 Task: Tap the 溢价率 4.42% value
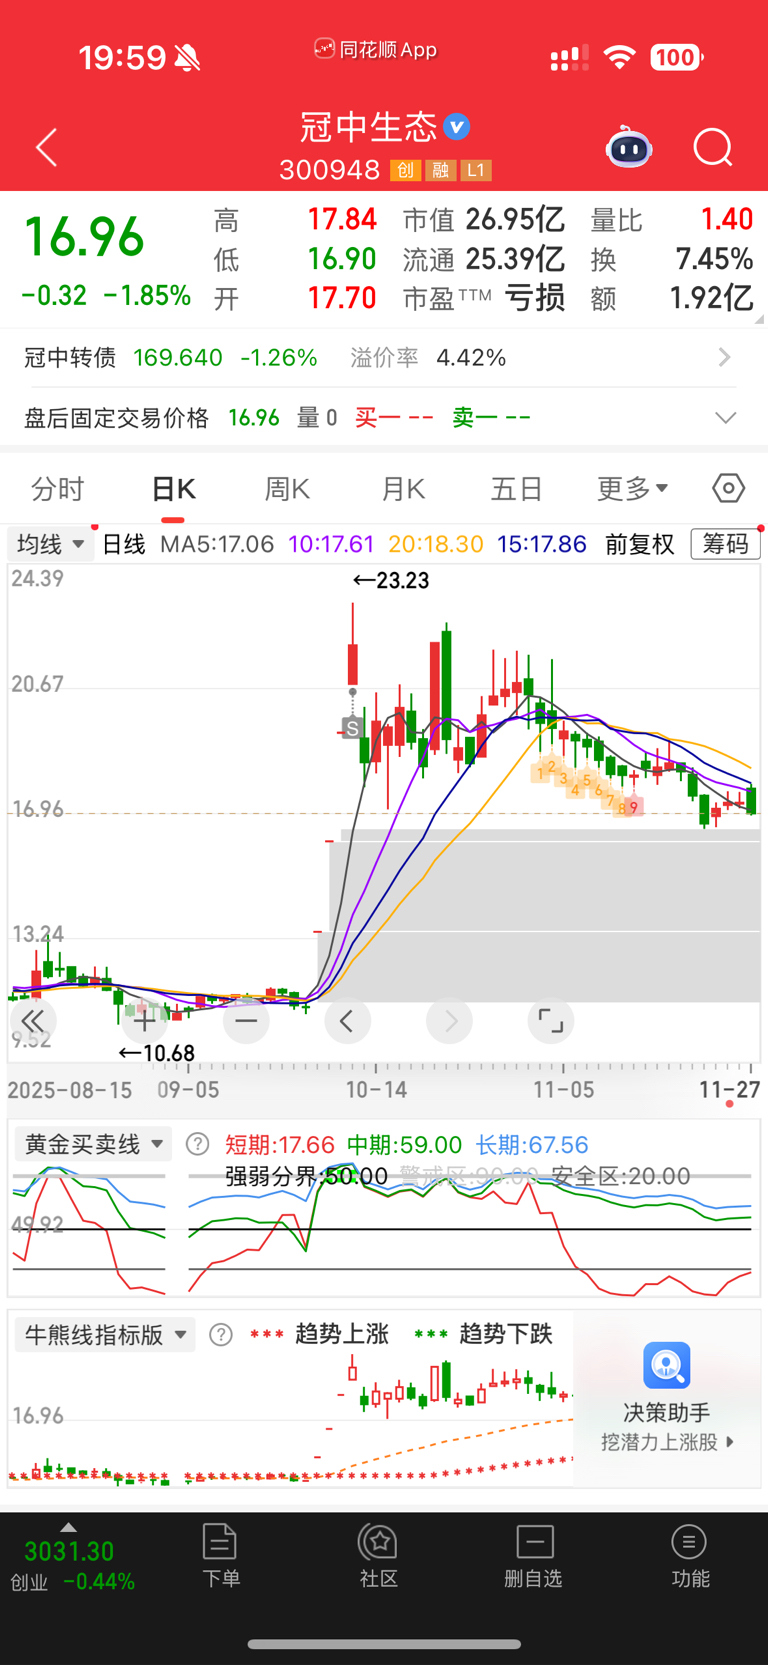pyautogui.click(x=428, y=357)
